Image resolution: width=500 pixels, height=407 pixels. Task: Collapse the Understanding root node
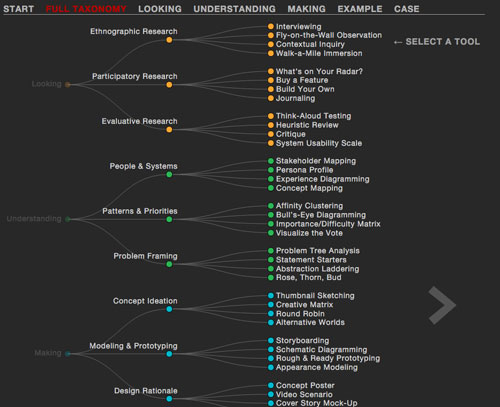[x=68, y=219]
